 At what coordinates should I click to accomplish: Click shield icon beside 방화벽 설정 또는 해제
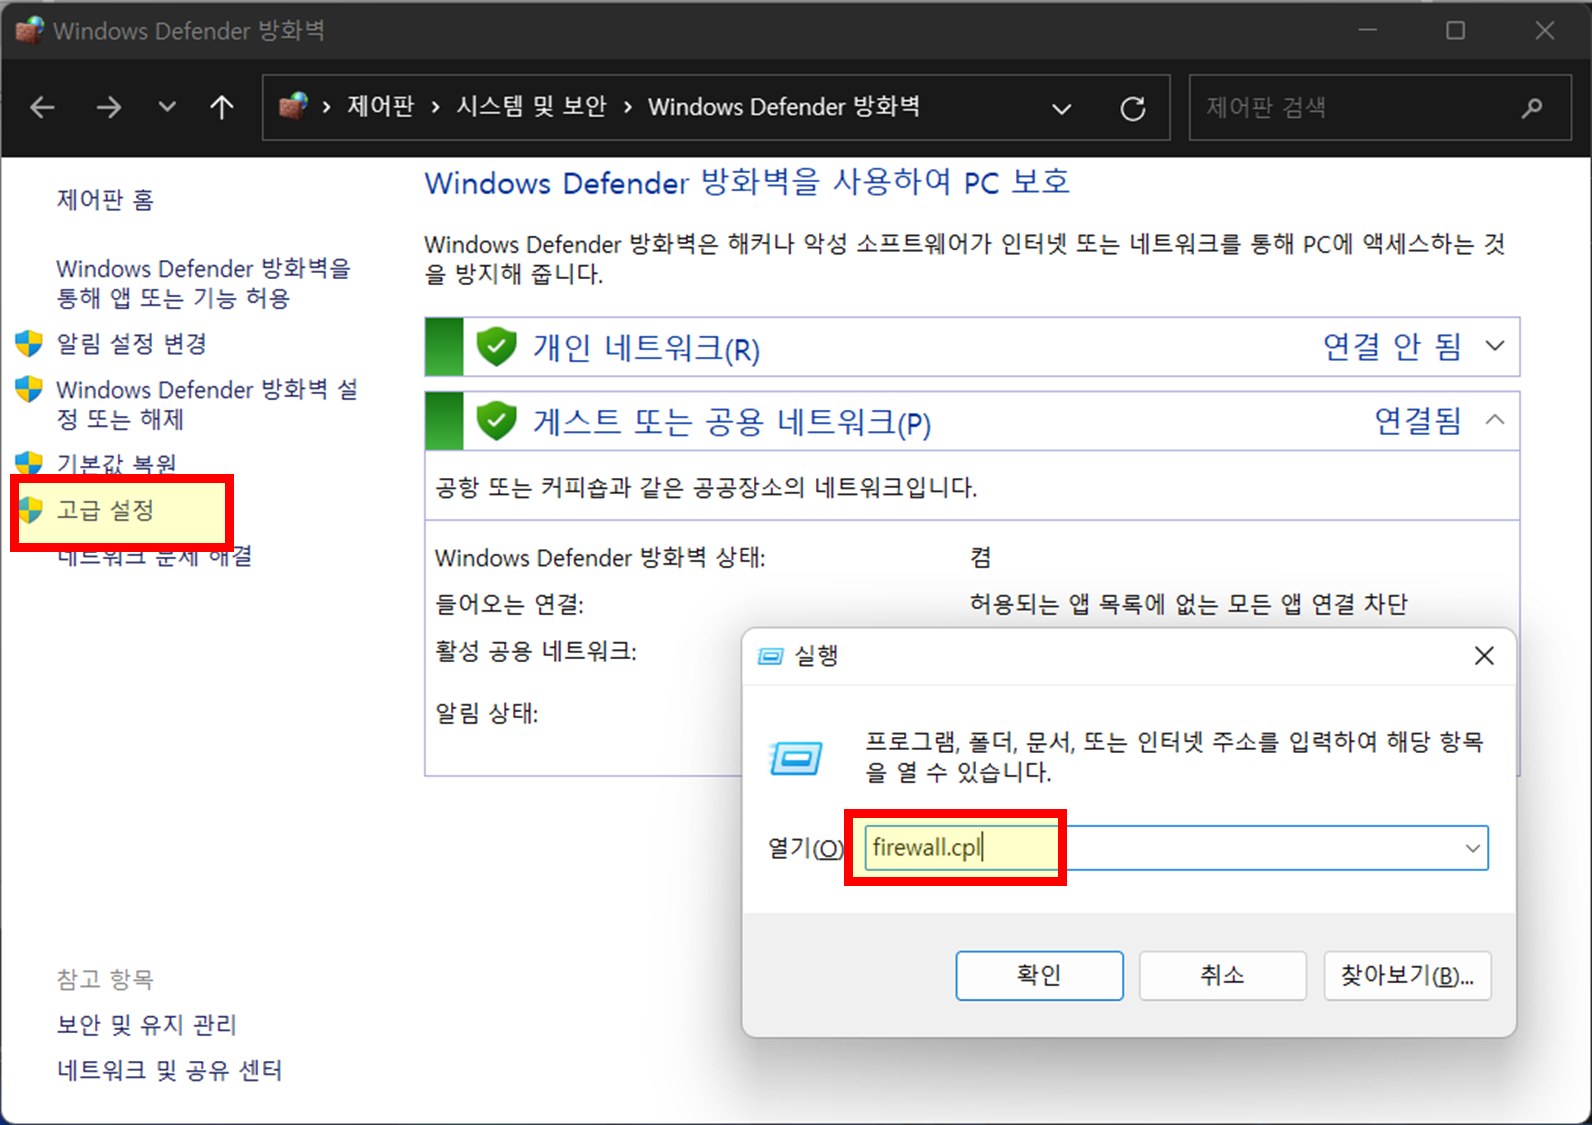pyautogui.click(x=29, y=389)
